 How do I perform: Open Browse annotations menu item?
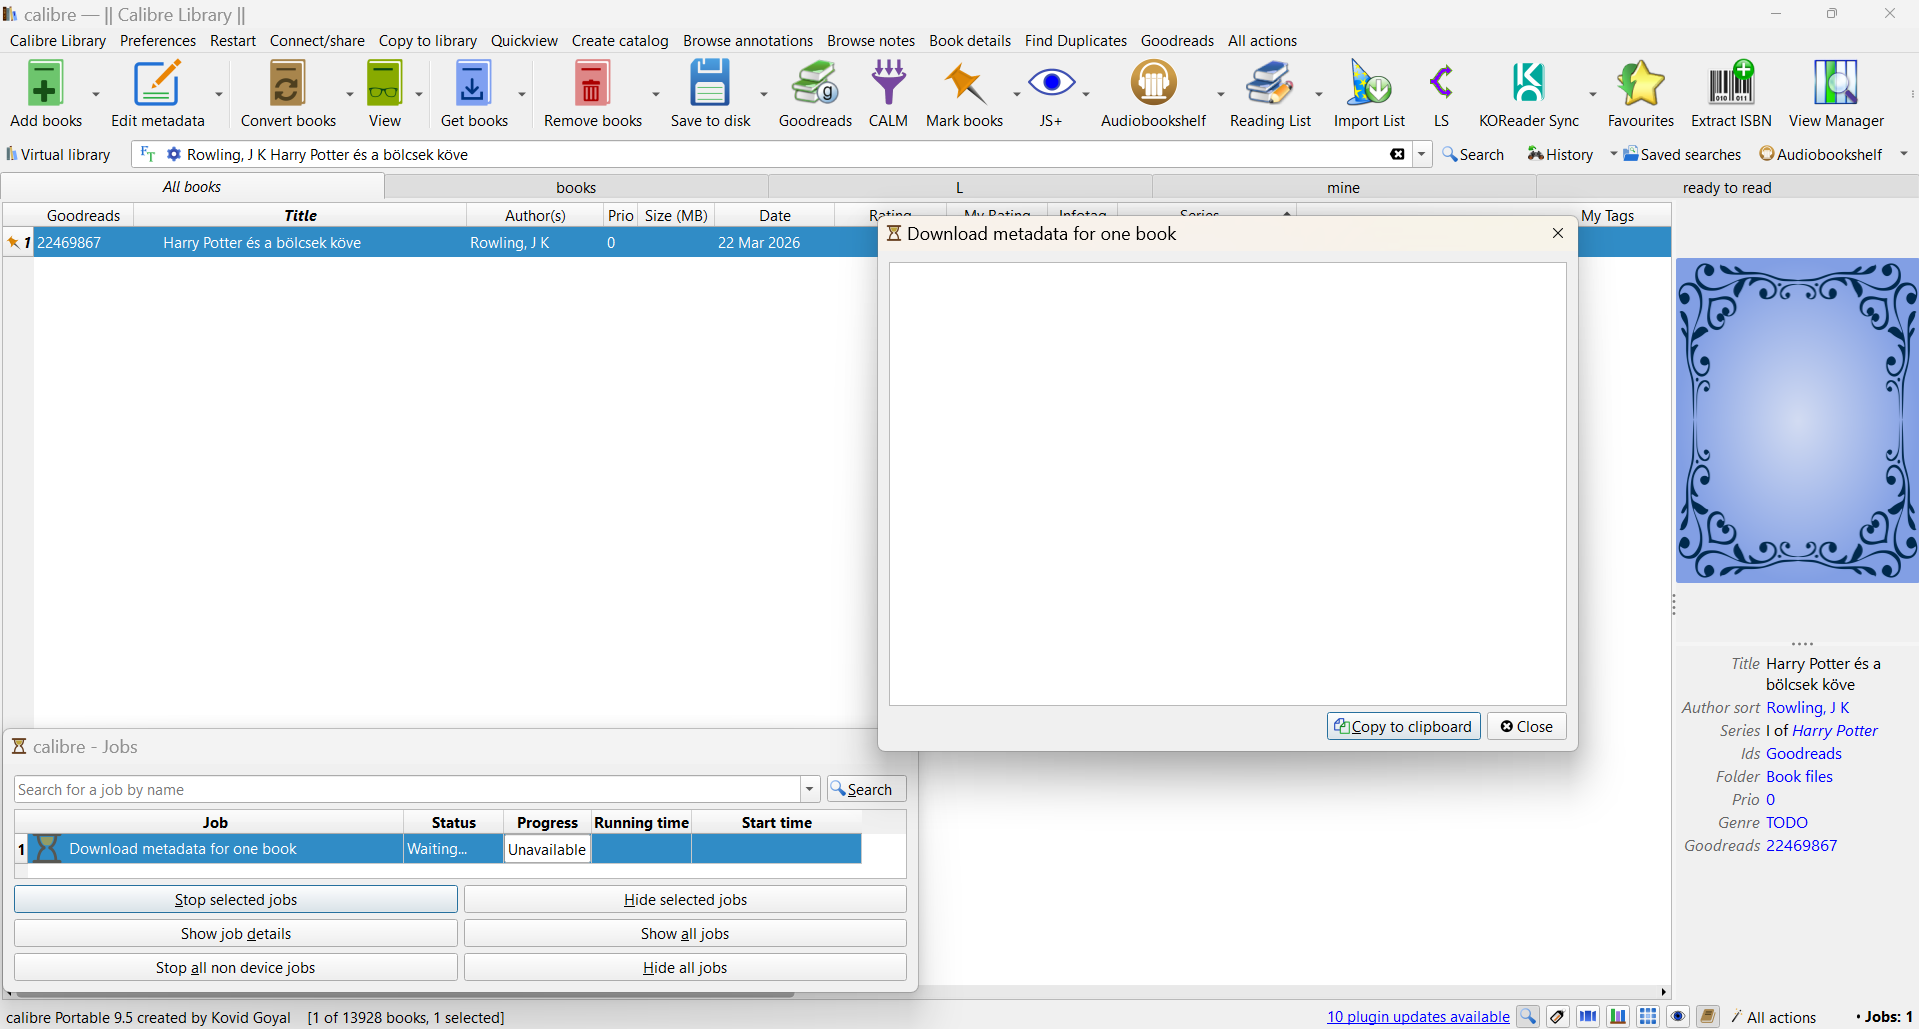click(x=748, y=41)
